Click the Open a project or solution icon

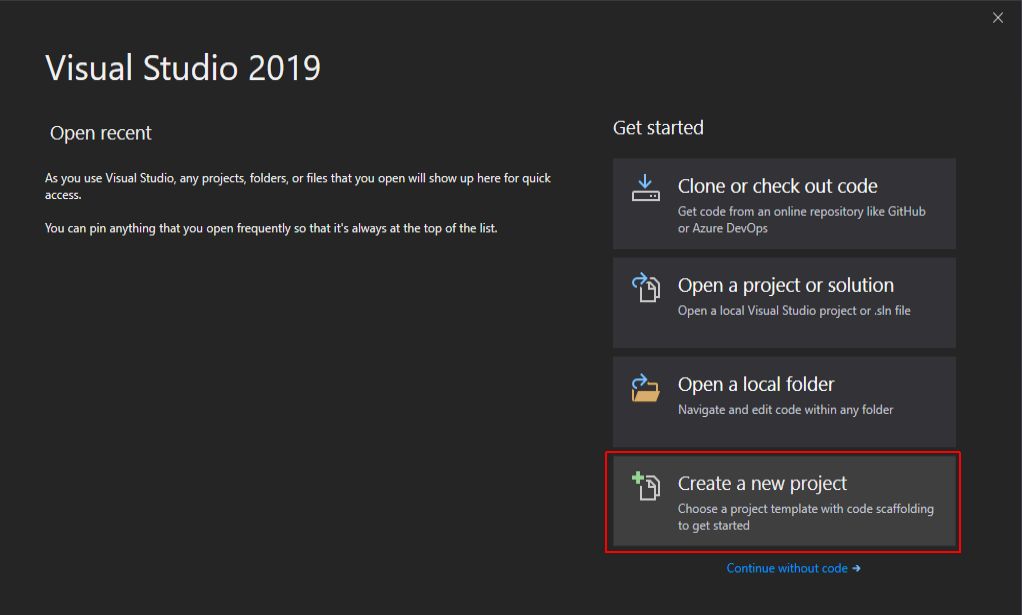[646, 288]
